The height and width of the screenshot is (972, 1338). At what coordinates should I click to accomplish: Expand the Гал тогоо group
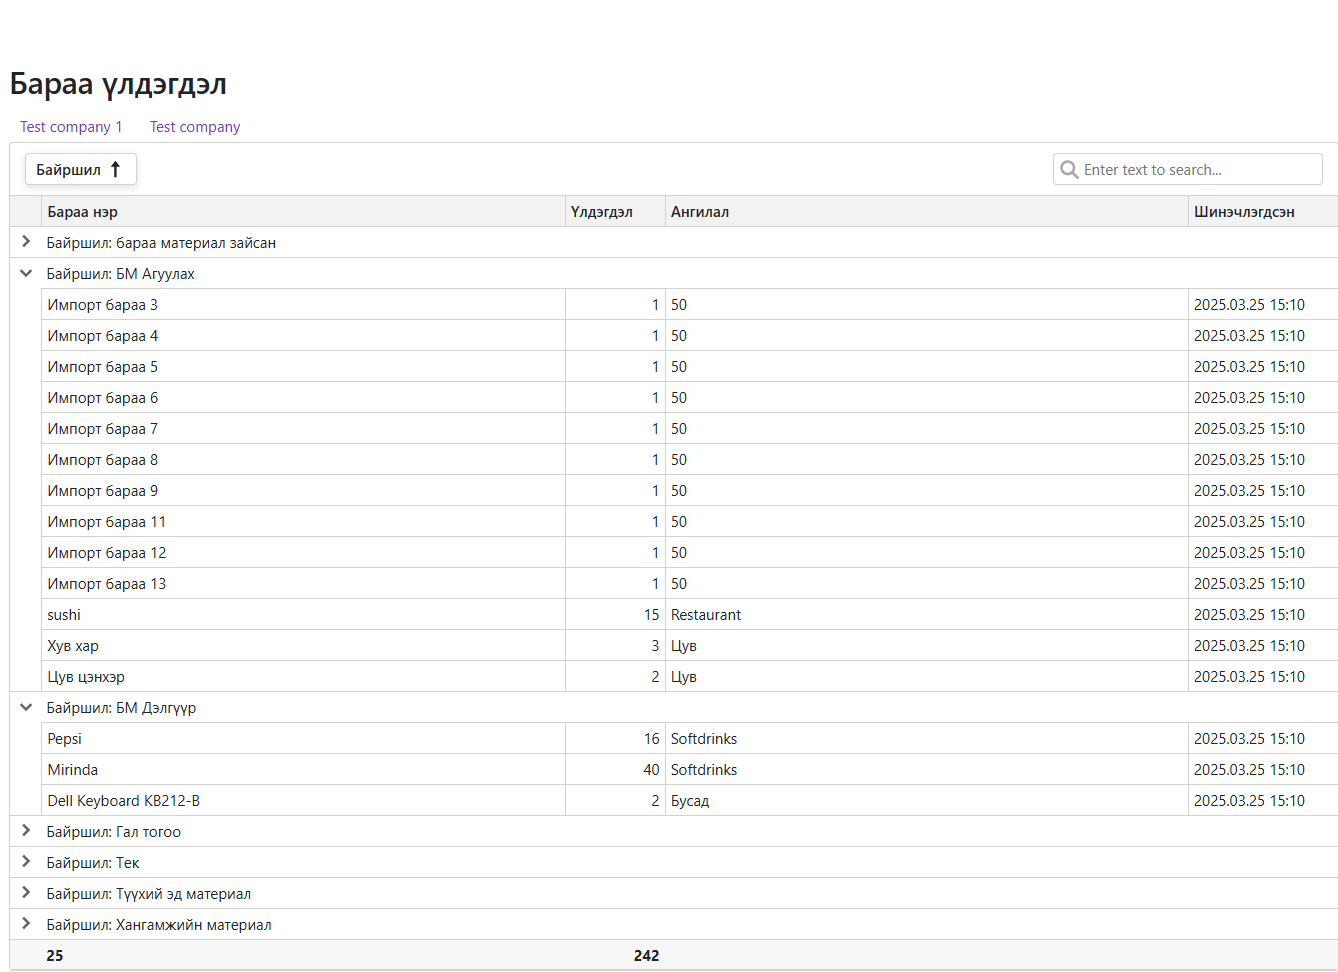click(x=26, y=831)
